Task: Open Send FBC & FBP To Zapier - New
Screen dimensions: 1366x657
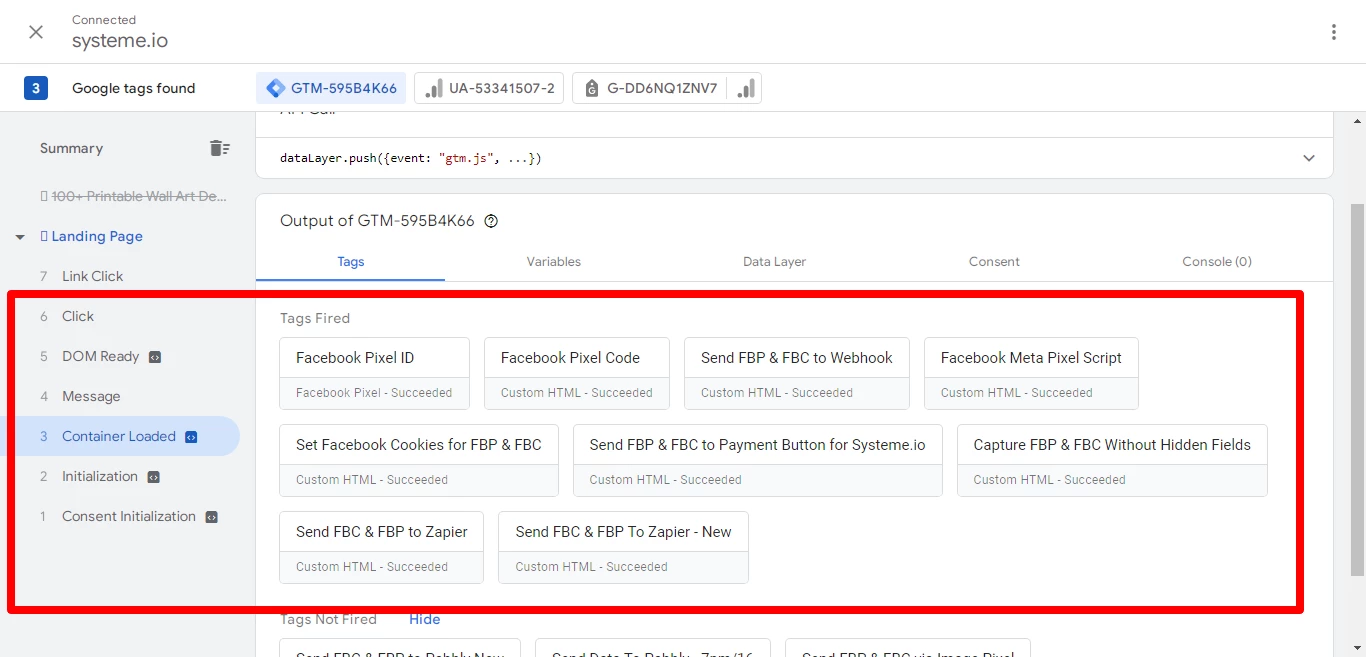Action: pos(623,547)
